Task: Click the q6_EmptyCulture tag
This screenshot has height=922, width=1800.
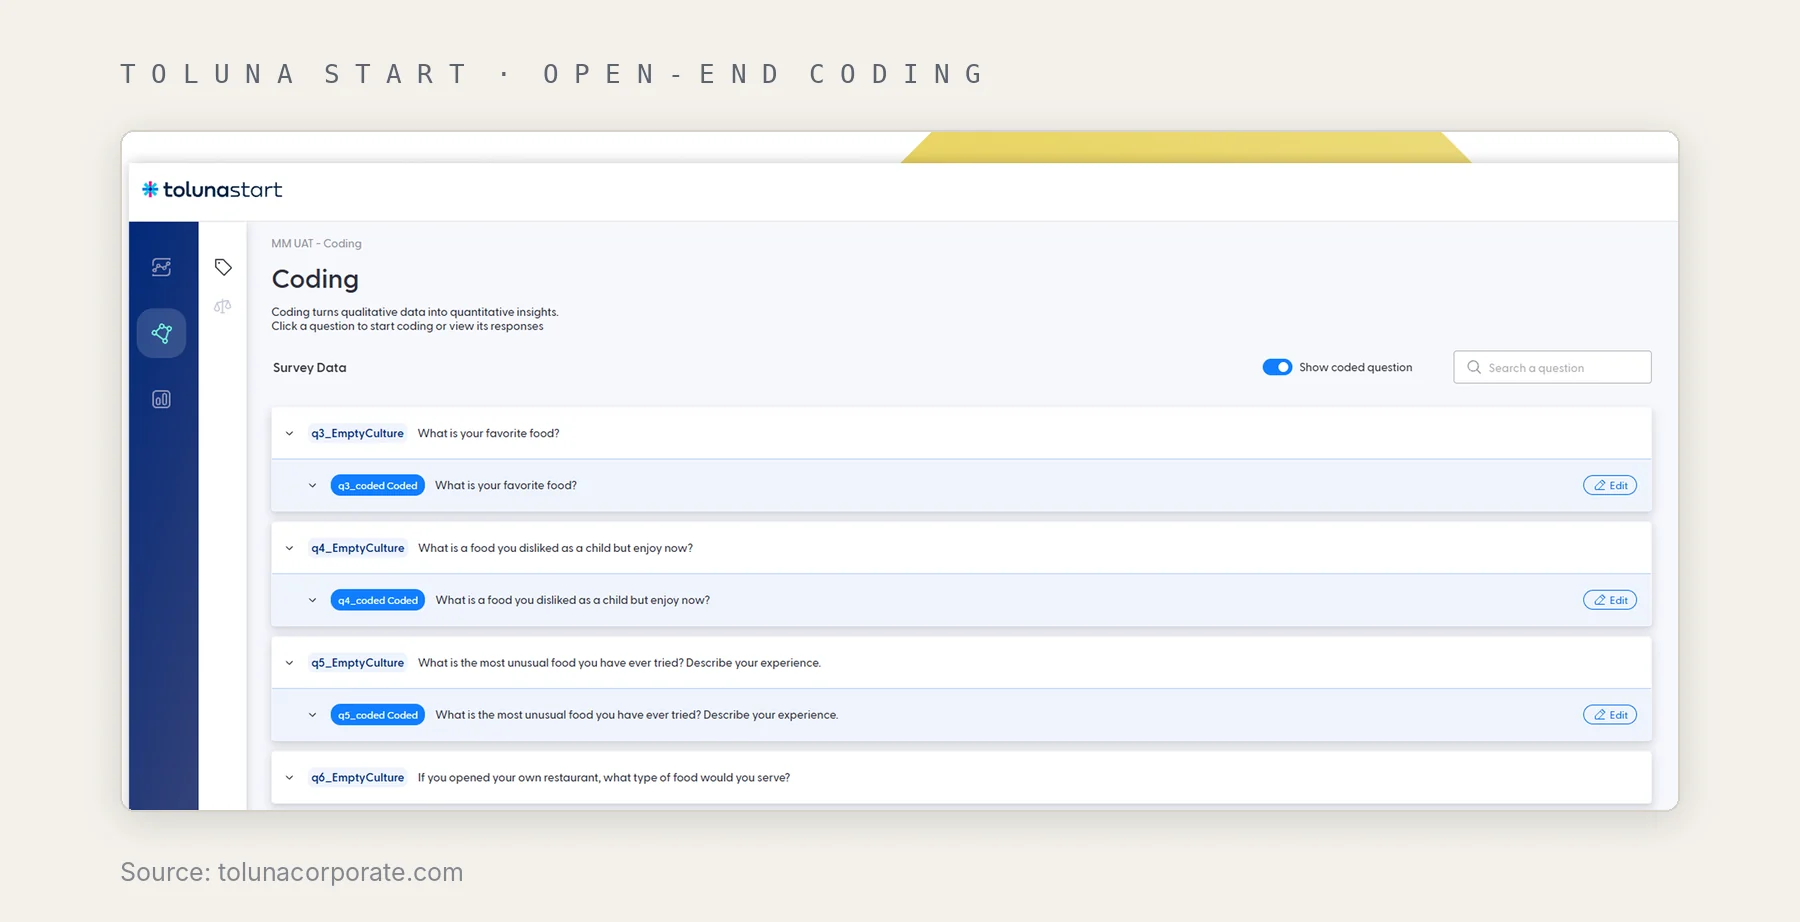Action: click(x=357, y=778)
